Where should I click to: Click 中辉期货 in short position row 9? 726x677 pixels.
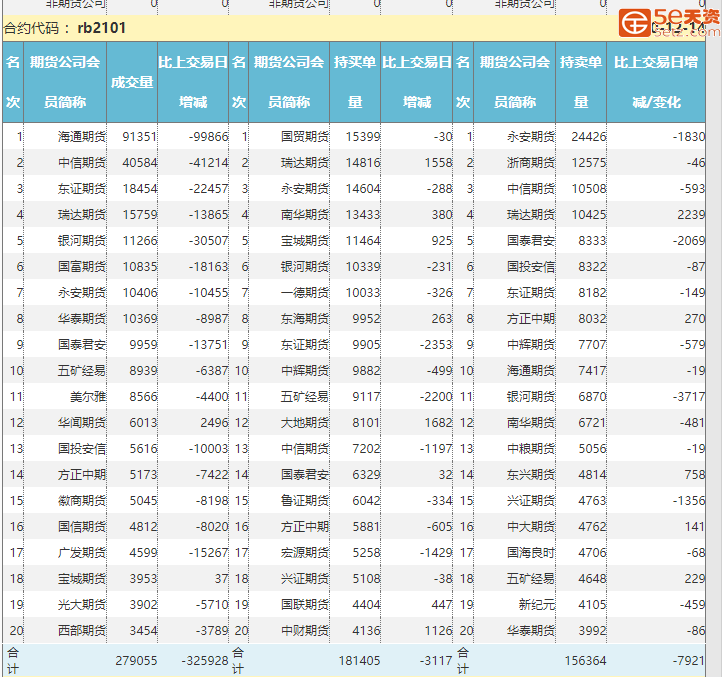point(531,345)
